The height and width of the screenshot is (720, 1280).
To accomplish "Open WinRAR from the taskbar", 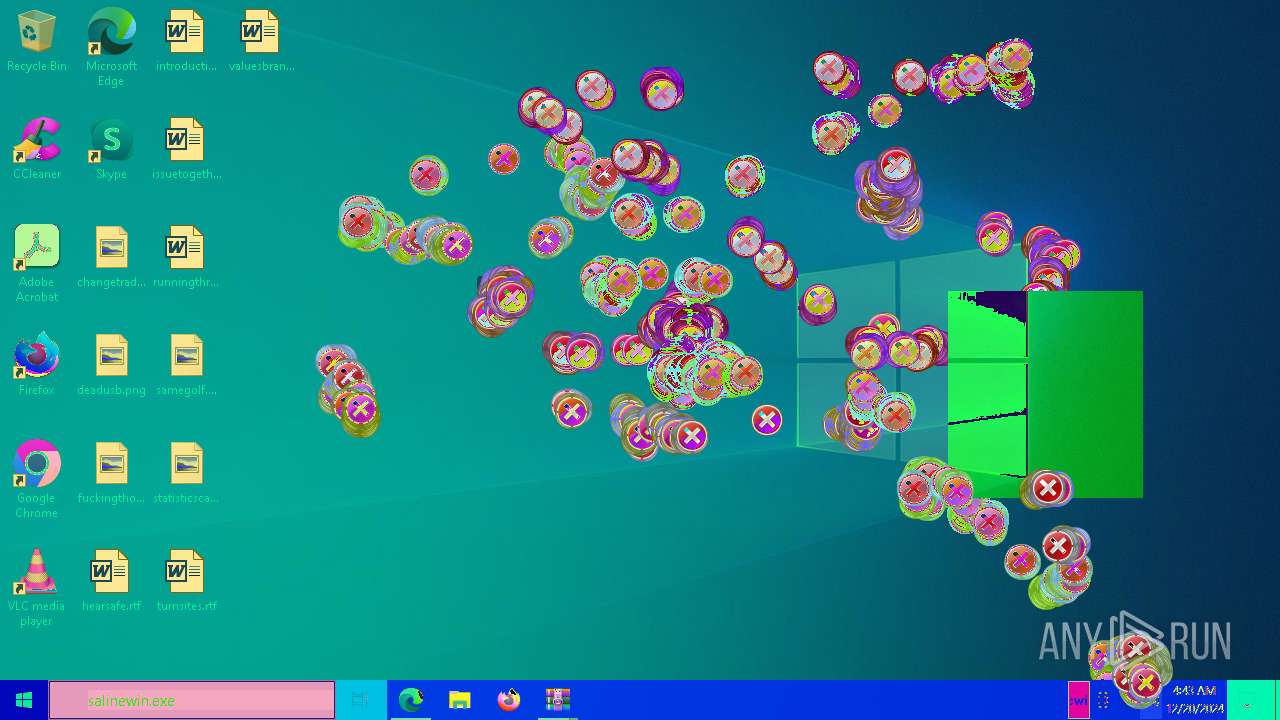I will (x=557, y=700).
